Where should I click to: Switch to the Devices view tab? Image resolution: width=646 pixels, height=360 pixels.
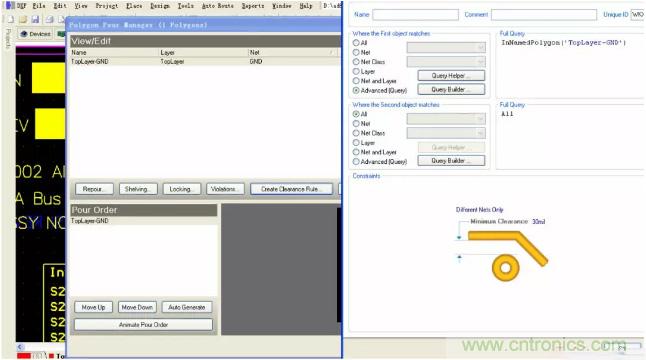coord(35,34)
